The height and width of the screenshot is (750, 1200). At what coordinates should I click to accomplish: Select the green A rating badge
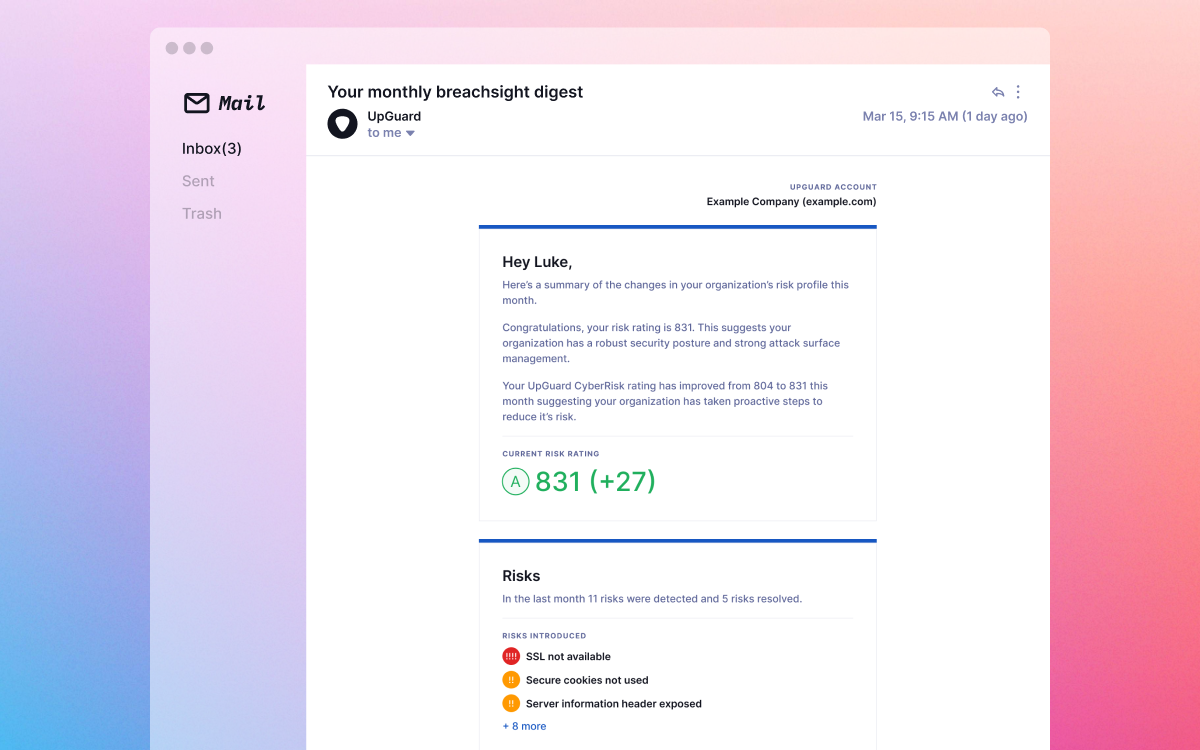pyautogui.click(x=515, y=481)
